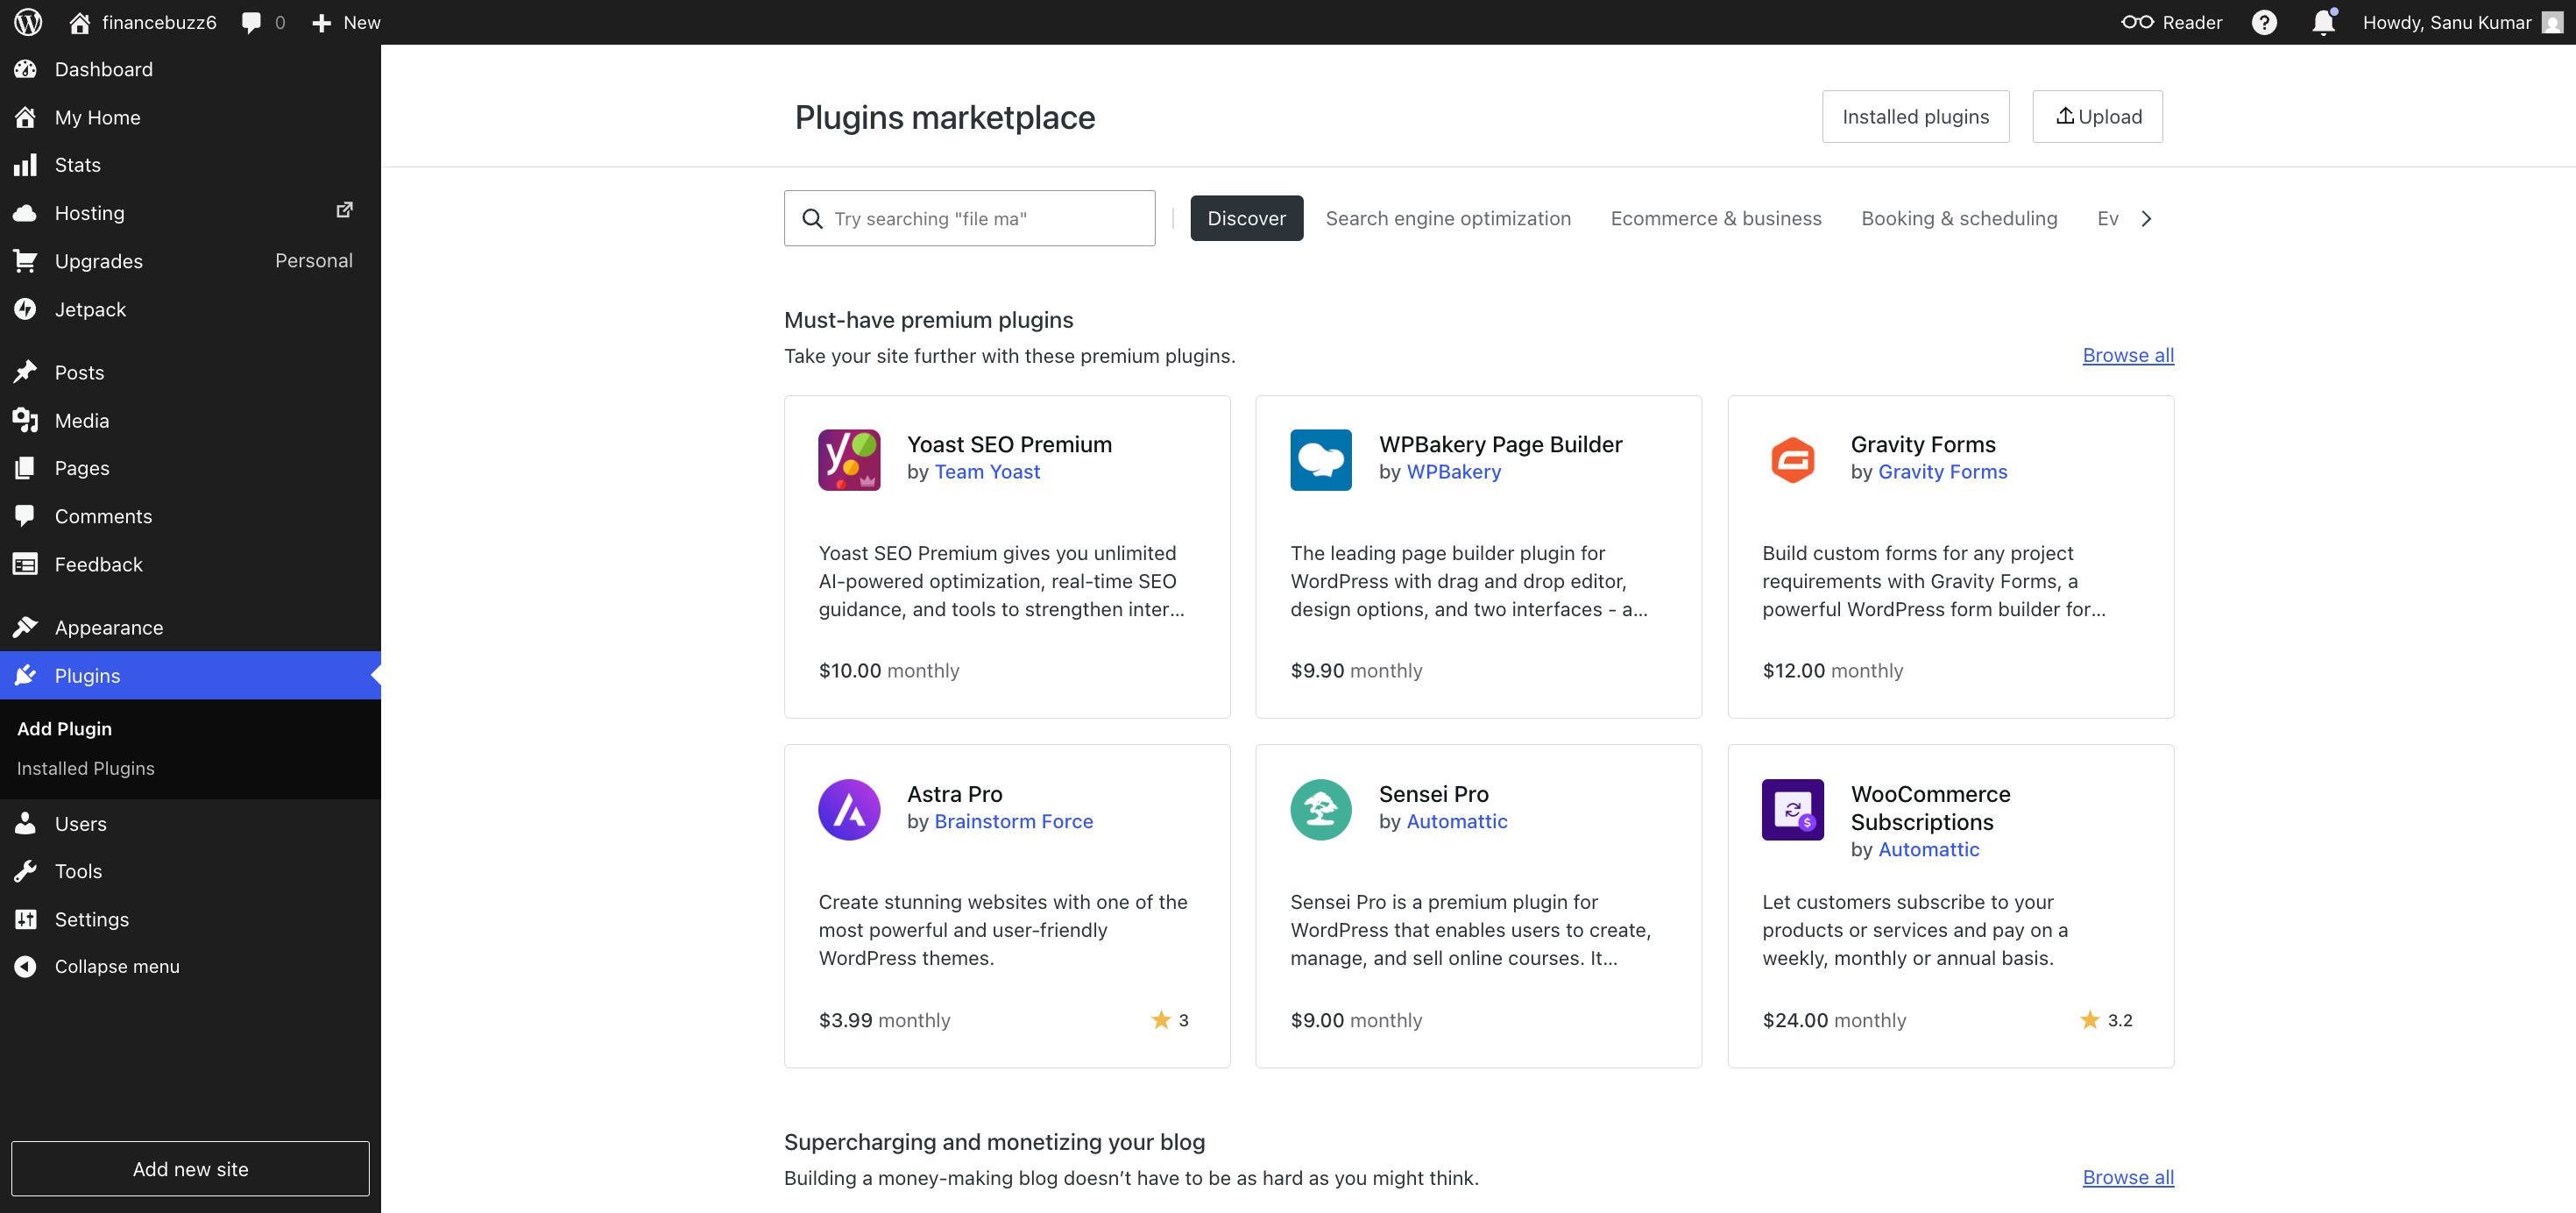This screenshot has width=2576, height=1213.
Task: Open WPBakery author link
Action: point(1453,471)
